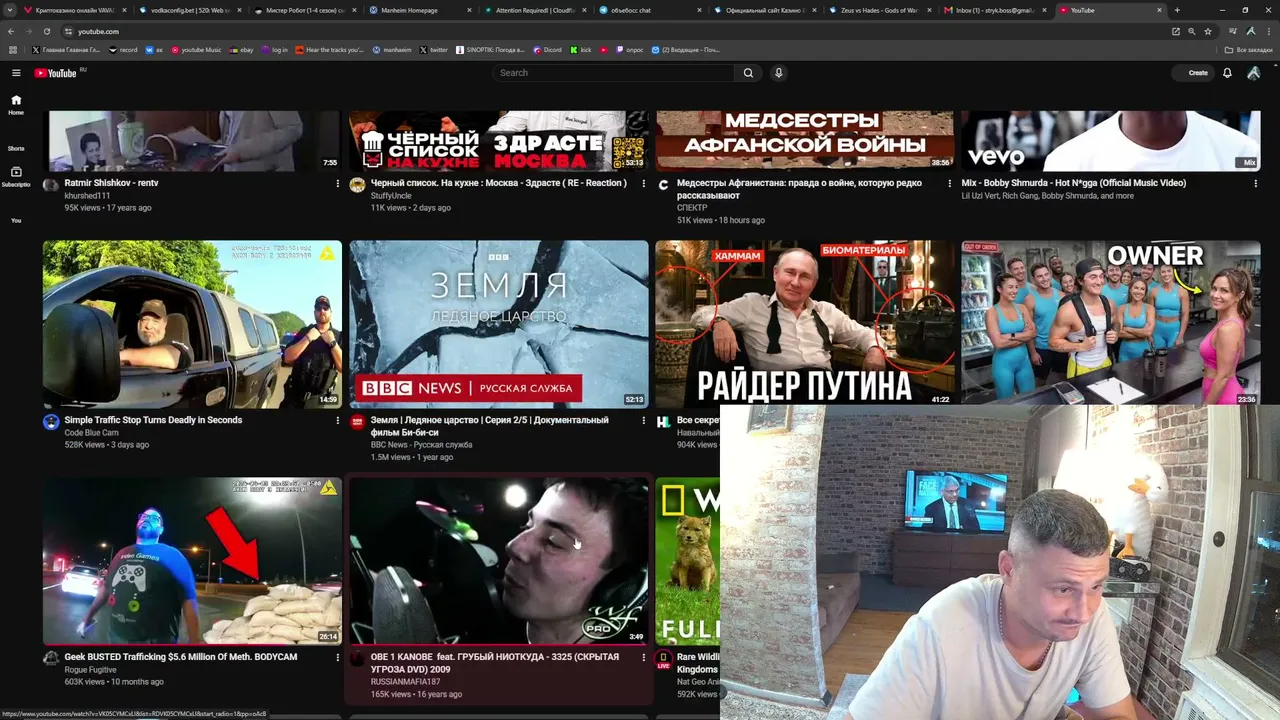Open the bookmarks bar apps grid
1280x720 pixels.
[13, 49]
